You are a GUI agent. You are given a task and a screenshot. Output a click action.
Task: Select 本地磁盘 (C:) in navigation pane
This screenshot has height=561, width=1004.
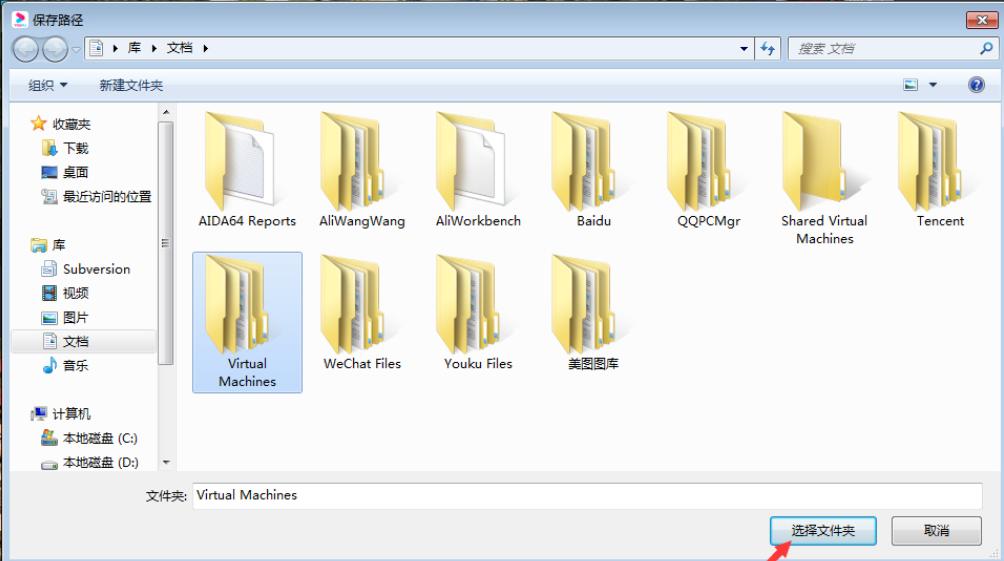pos(99,438)
